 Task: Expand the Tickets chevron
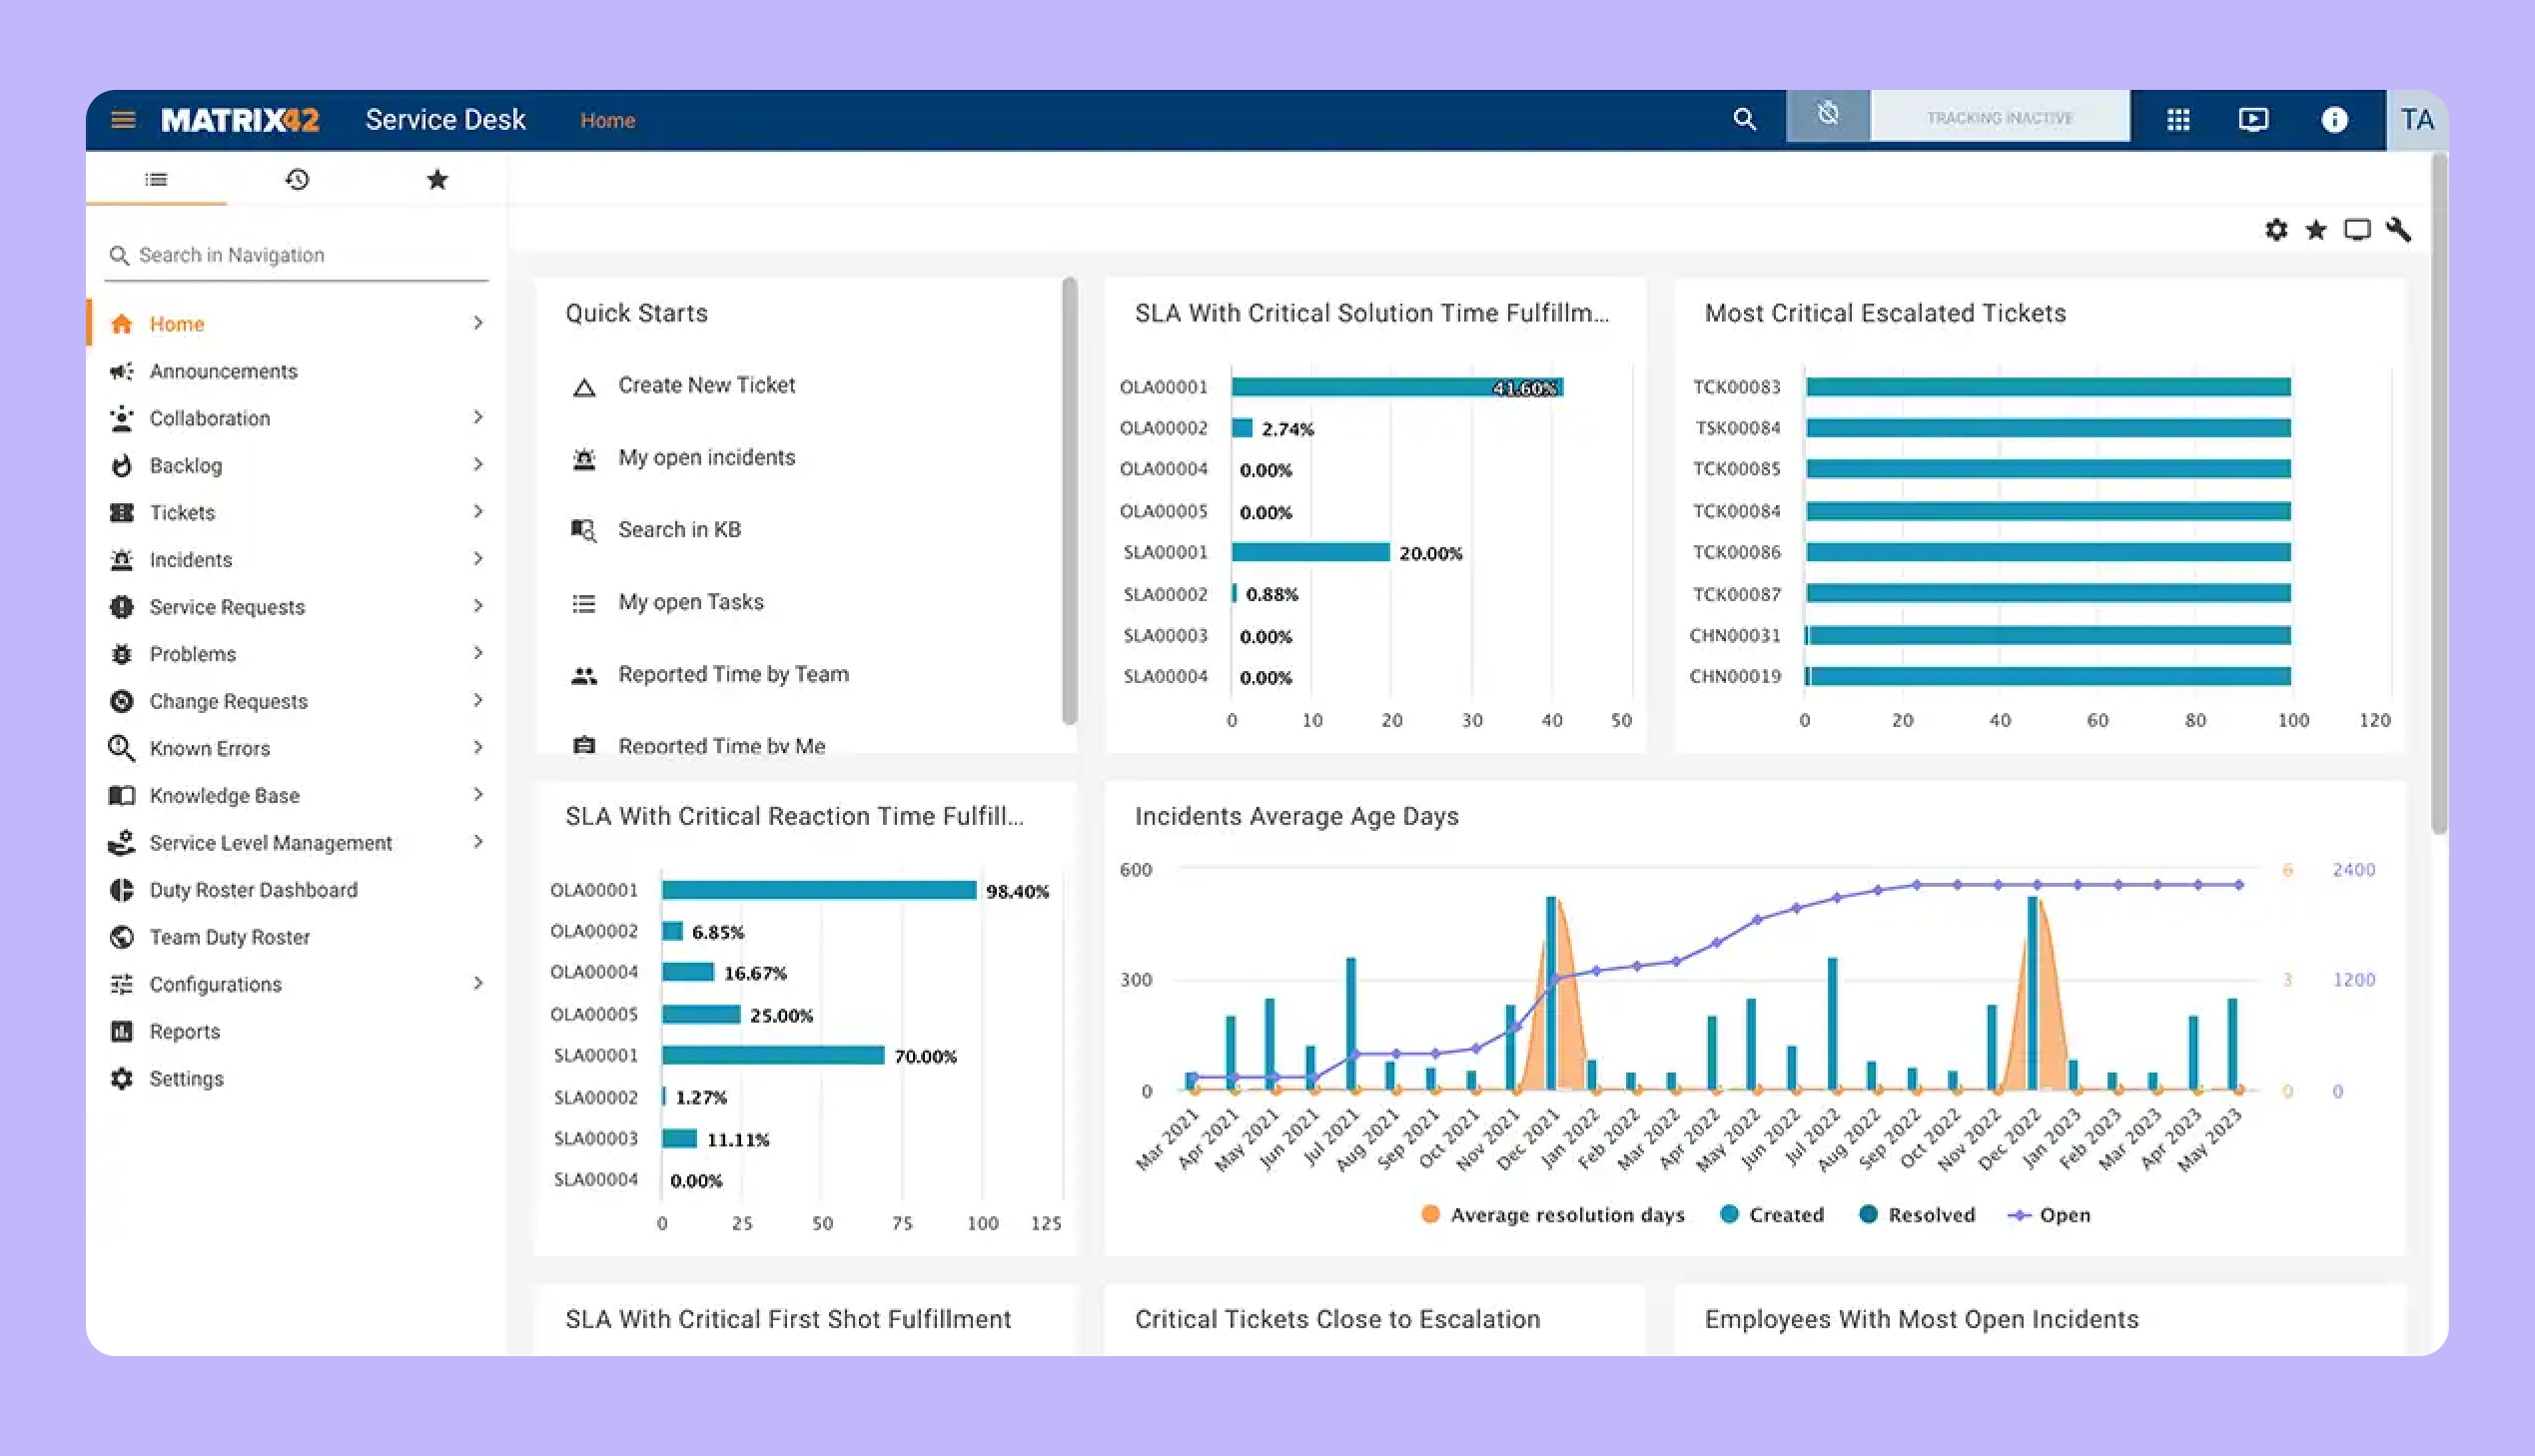click(x=478, y=511)
